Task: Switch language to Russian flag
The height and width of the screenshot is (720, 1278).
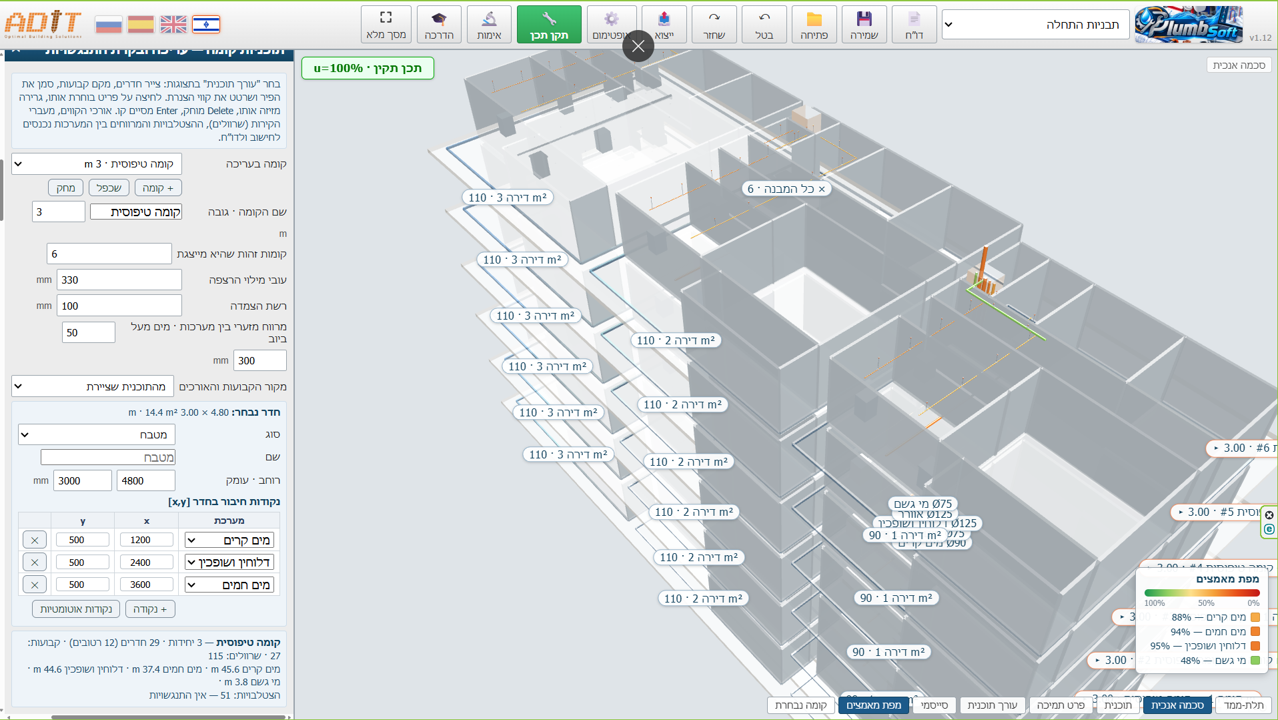Action: tap(108, 24)
